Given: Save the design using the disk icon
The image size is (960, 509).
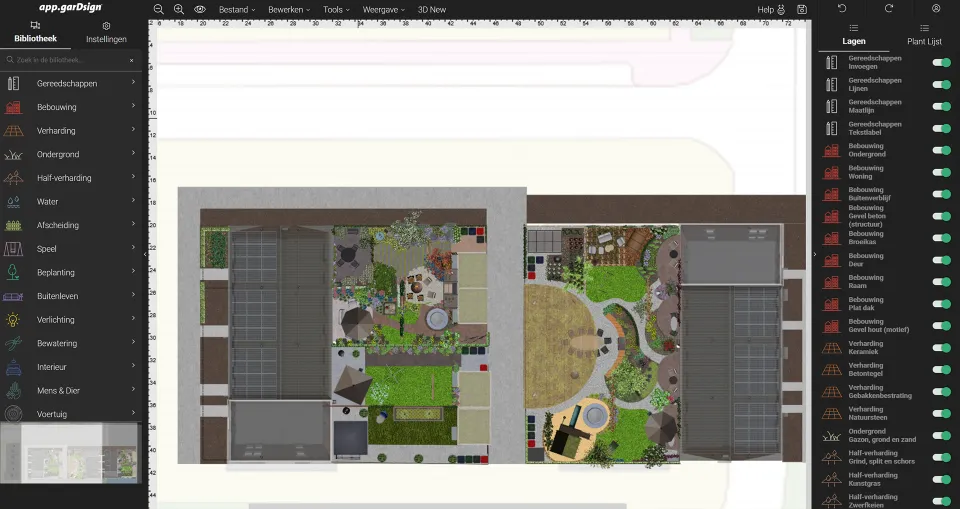Looking at the screenshot, I should [801, 9].
